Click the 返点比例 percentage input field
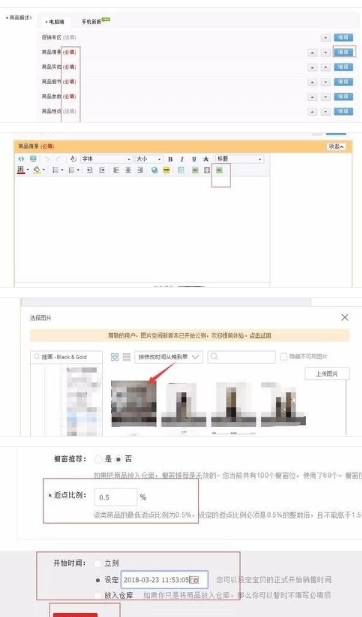 pyautogui.click(x=116, y=497)
